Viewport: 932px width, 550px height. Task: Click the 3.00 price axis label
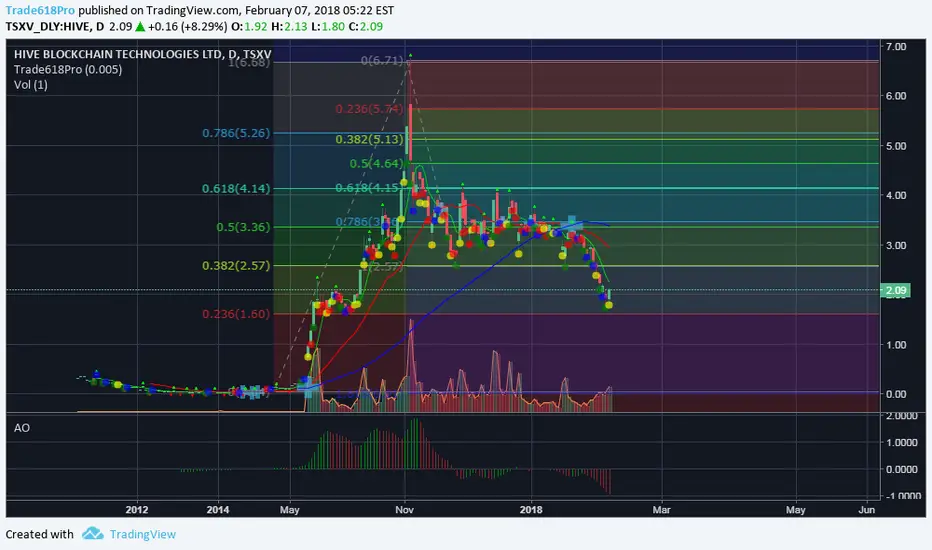click(896, 245)
